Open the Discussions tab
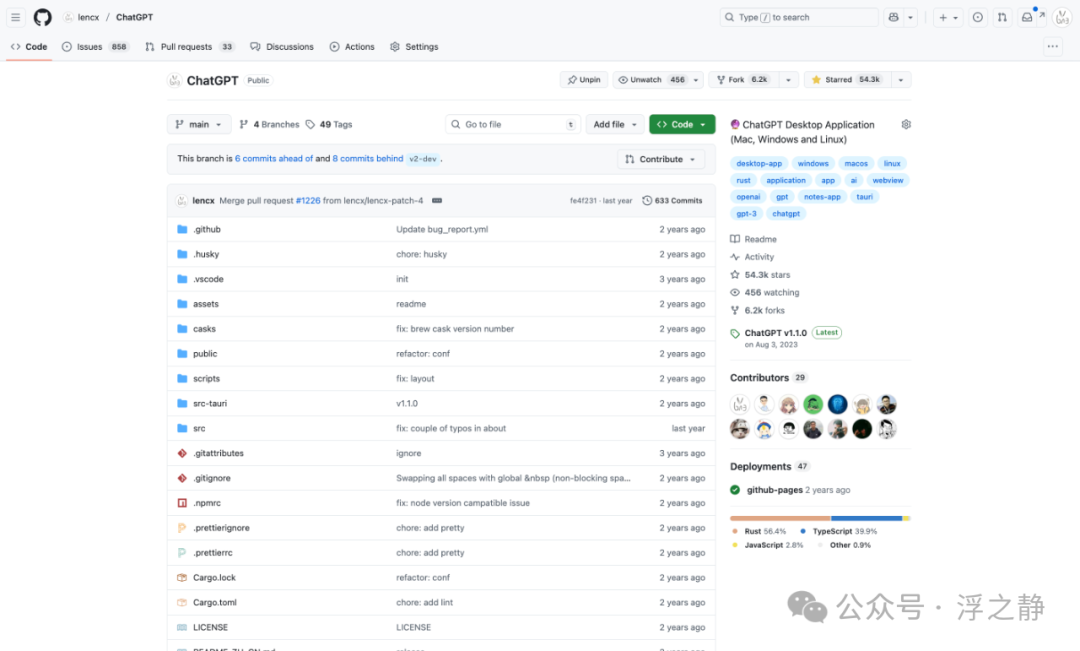 pos(282,47)
